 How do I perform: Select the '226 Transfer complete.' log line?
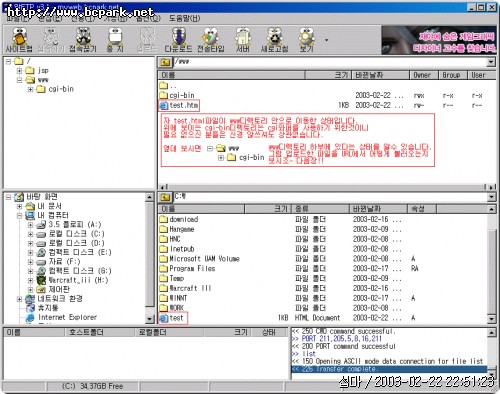pyautogui.click(x=389, y=369)
